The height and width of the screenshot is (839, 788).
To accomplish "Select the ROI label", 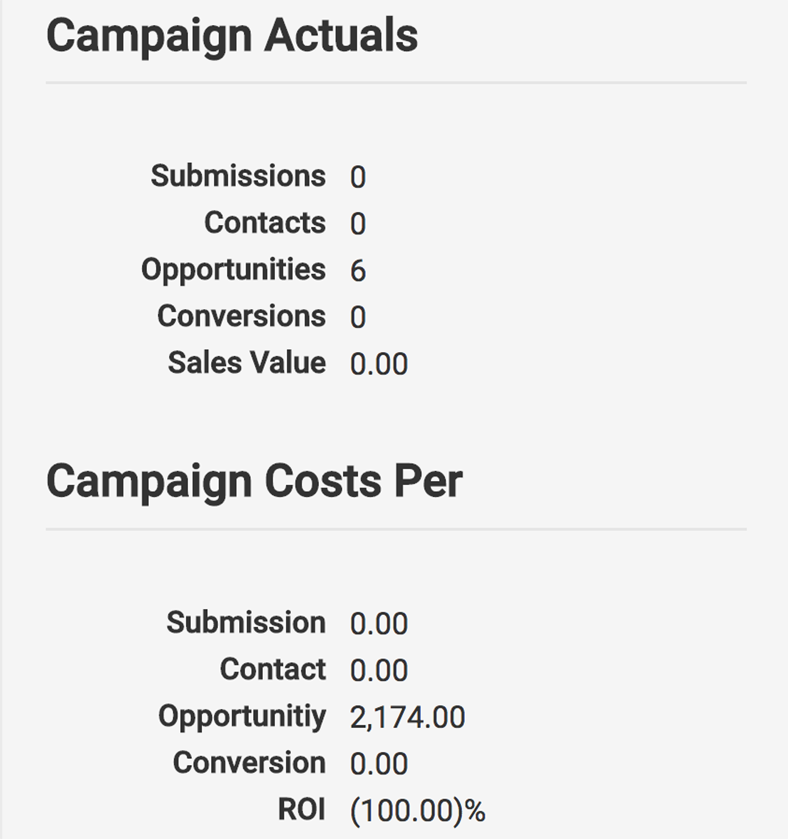I will point(302,809).
